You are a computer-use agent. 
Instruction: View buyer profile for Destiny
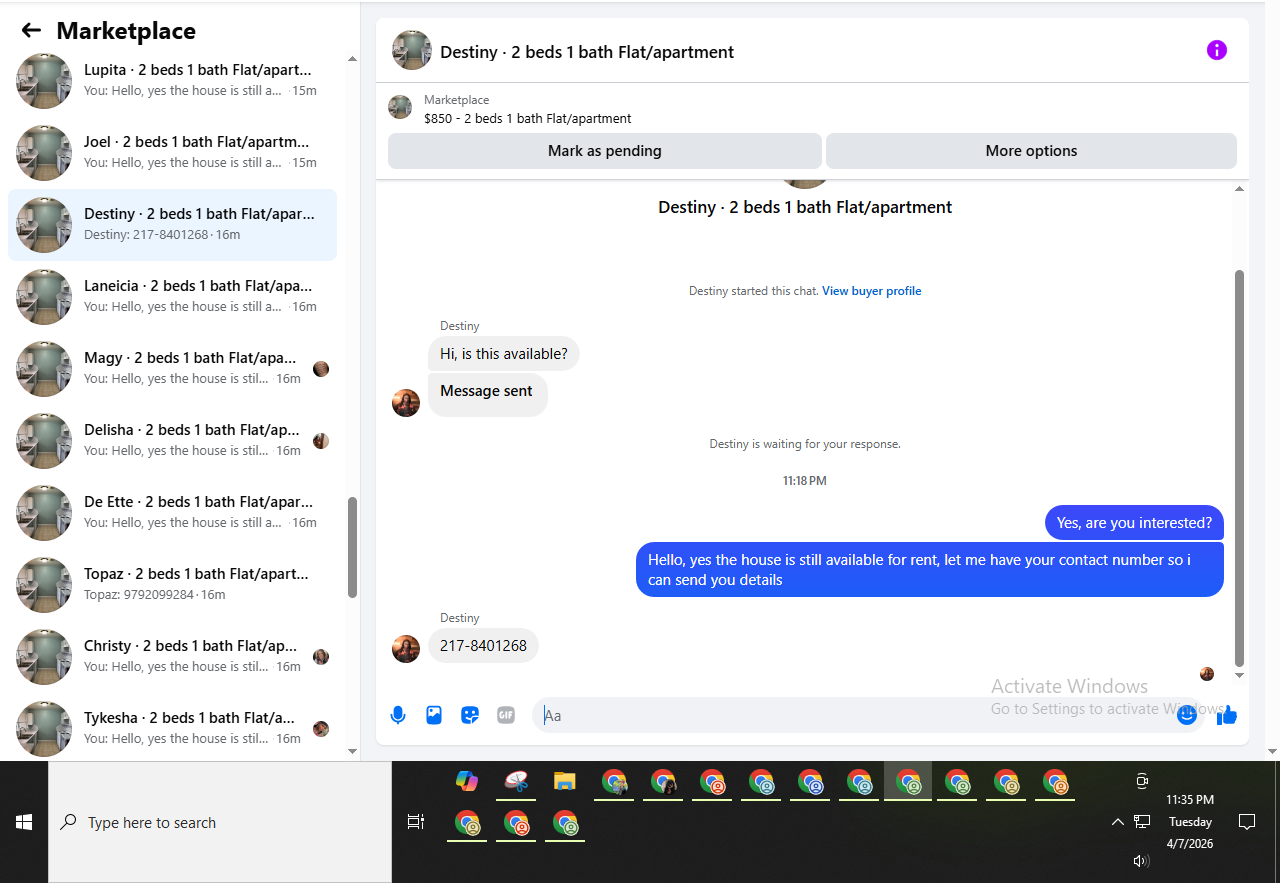click(872, 291)
